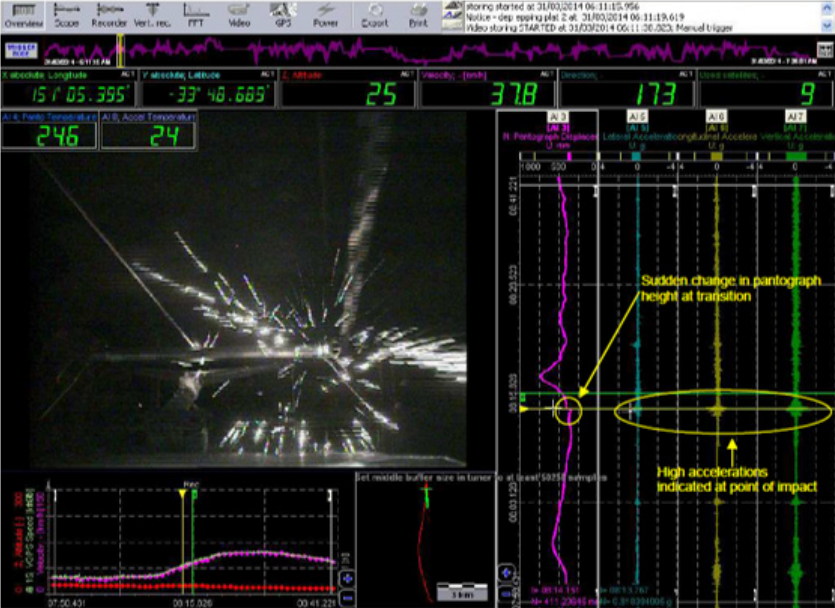Zoom in on the speed graph
The height and width of the screenshot is (608, 835).
tap(346, 578)
